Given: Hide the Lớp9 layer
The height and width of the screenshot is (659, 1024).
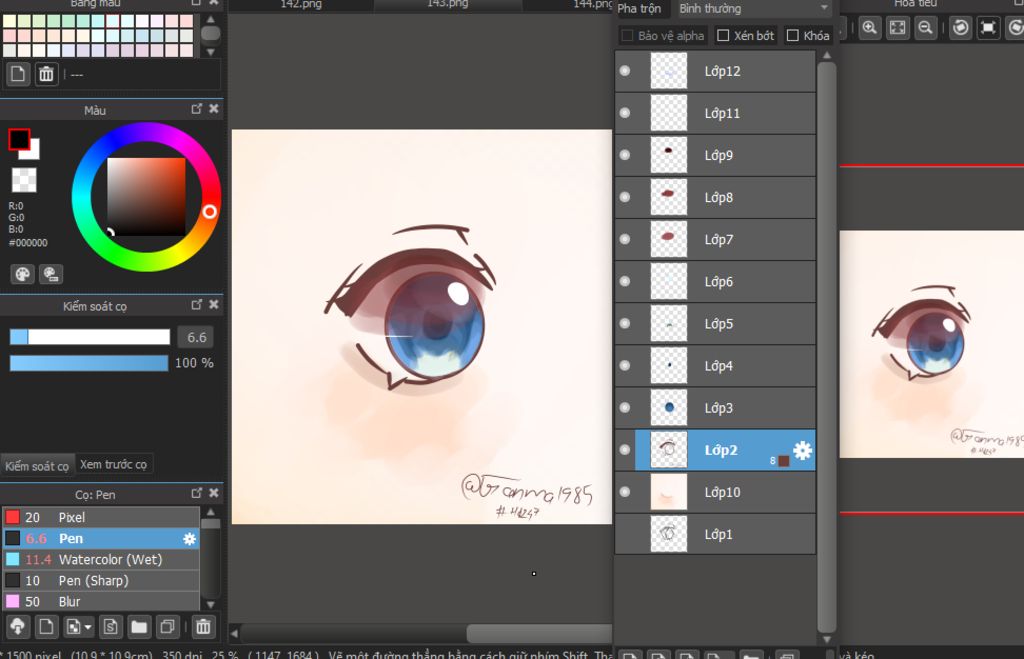Looking at the screenshot, I should pyautogui.click(x=625, y=155).
